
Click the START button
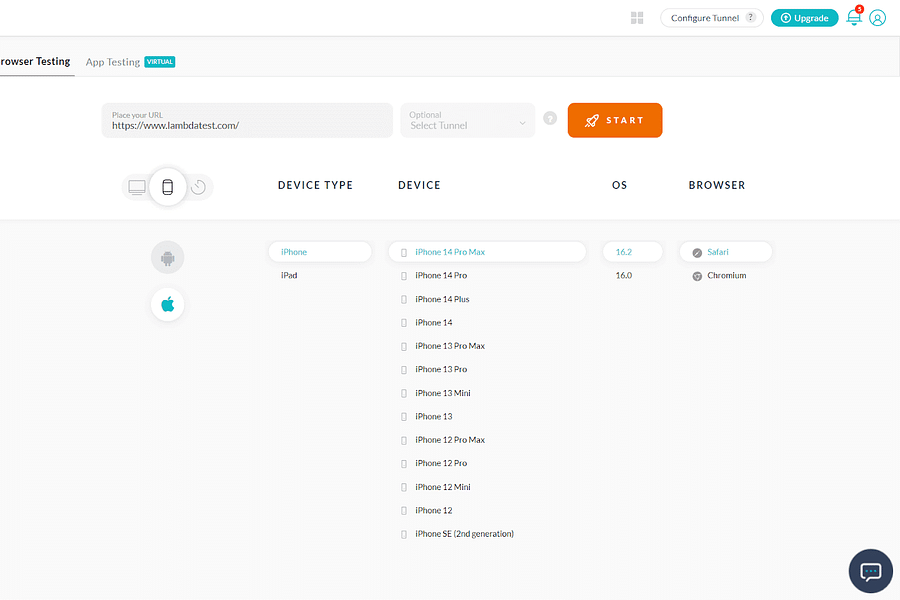tap(614, 119)
